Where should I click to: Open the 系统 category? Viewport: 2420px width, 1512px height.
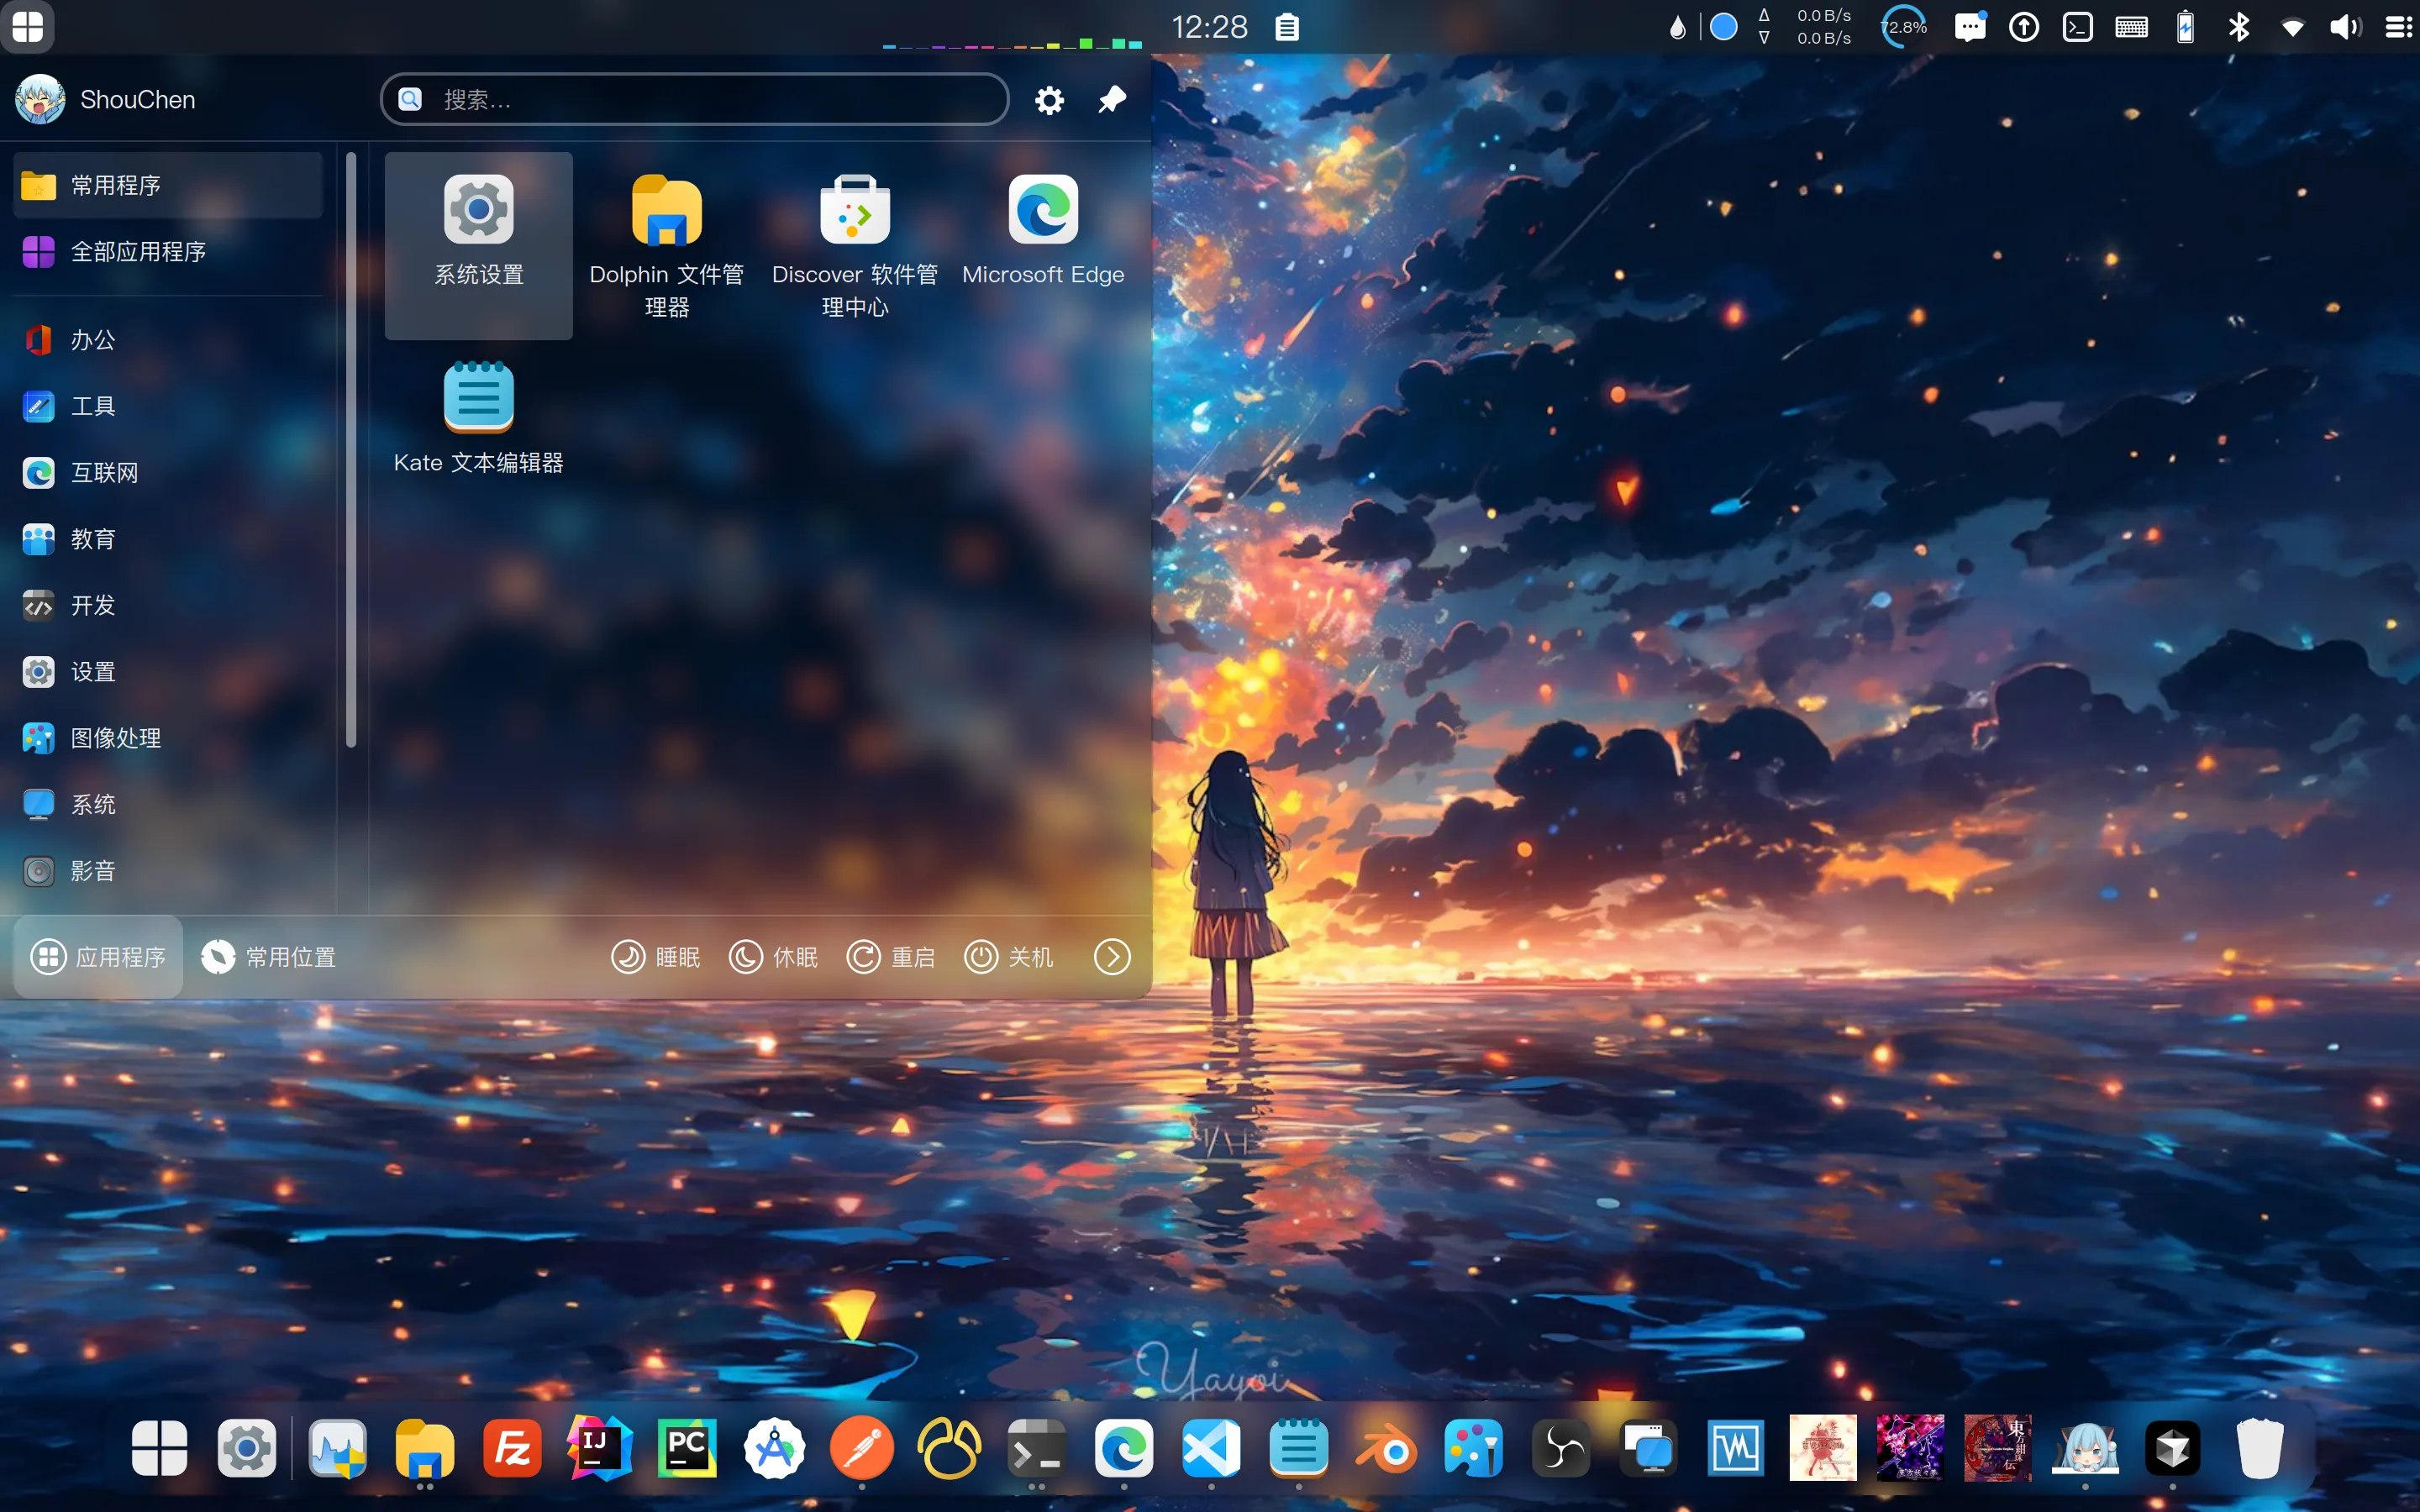167,804
